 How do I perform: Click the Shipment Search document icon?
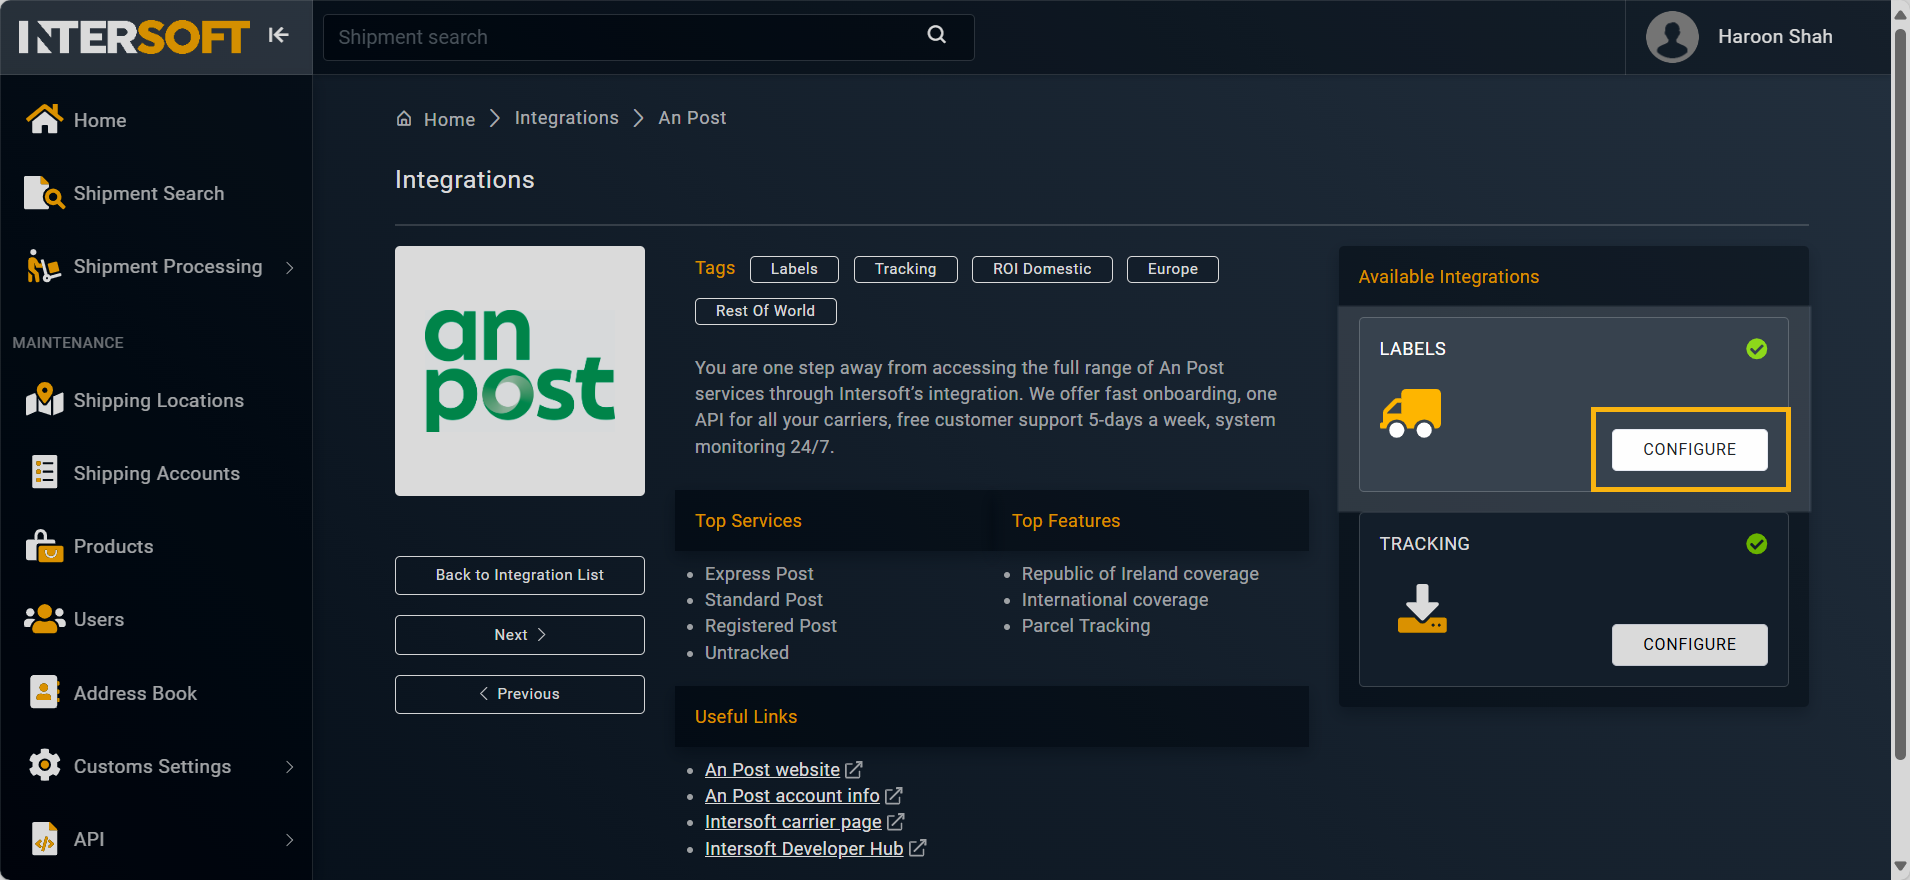tap(44, 193)
